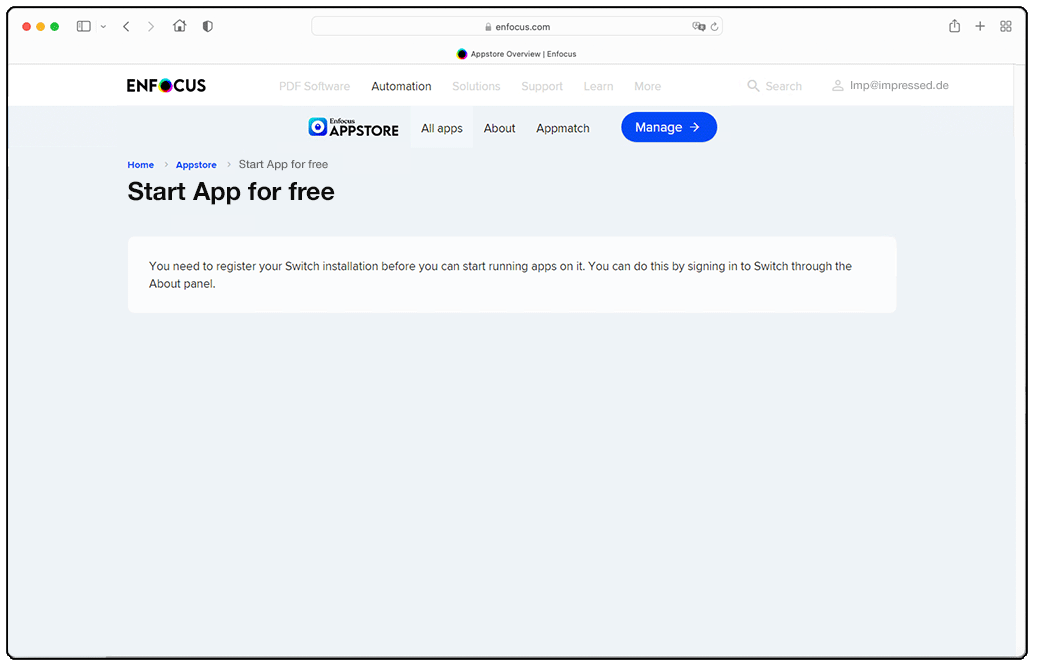
Task: Open the Learn menu
Action: pyautogui.click(x=599, y=86)
